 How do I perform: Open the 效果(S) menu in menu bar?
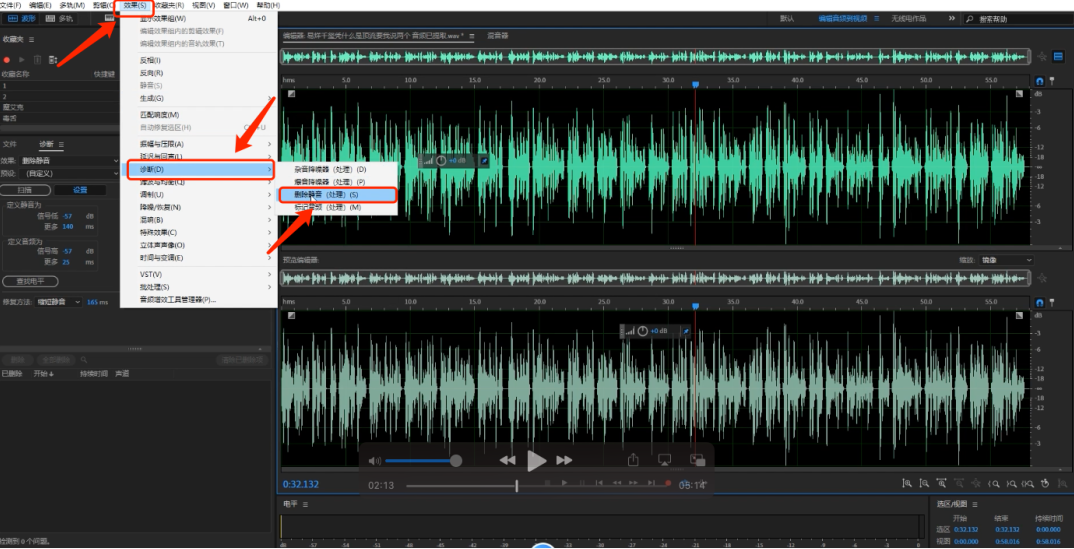tap(134, 5)
